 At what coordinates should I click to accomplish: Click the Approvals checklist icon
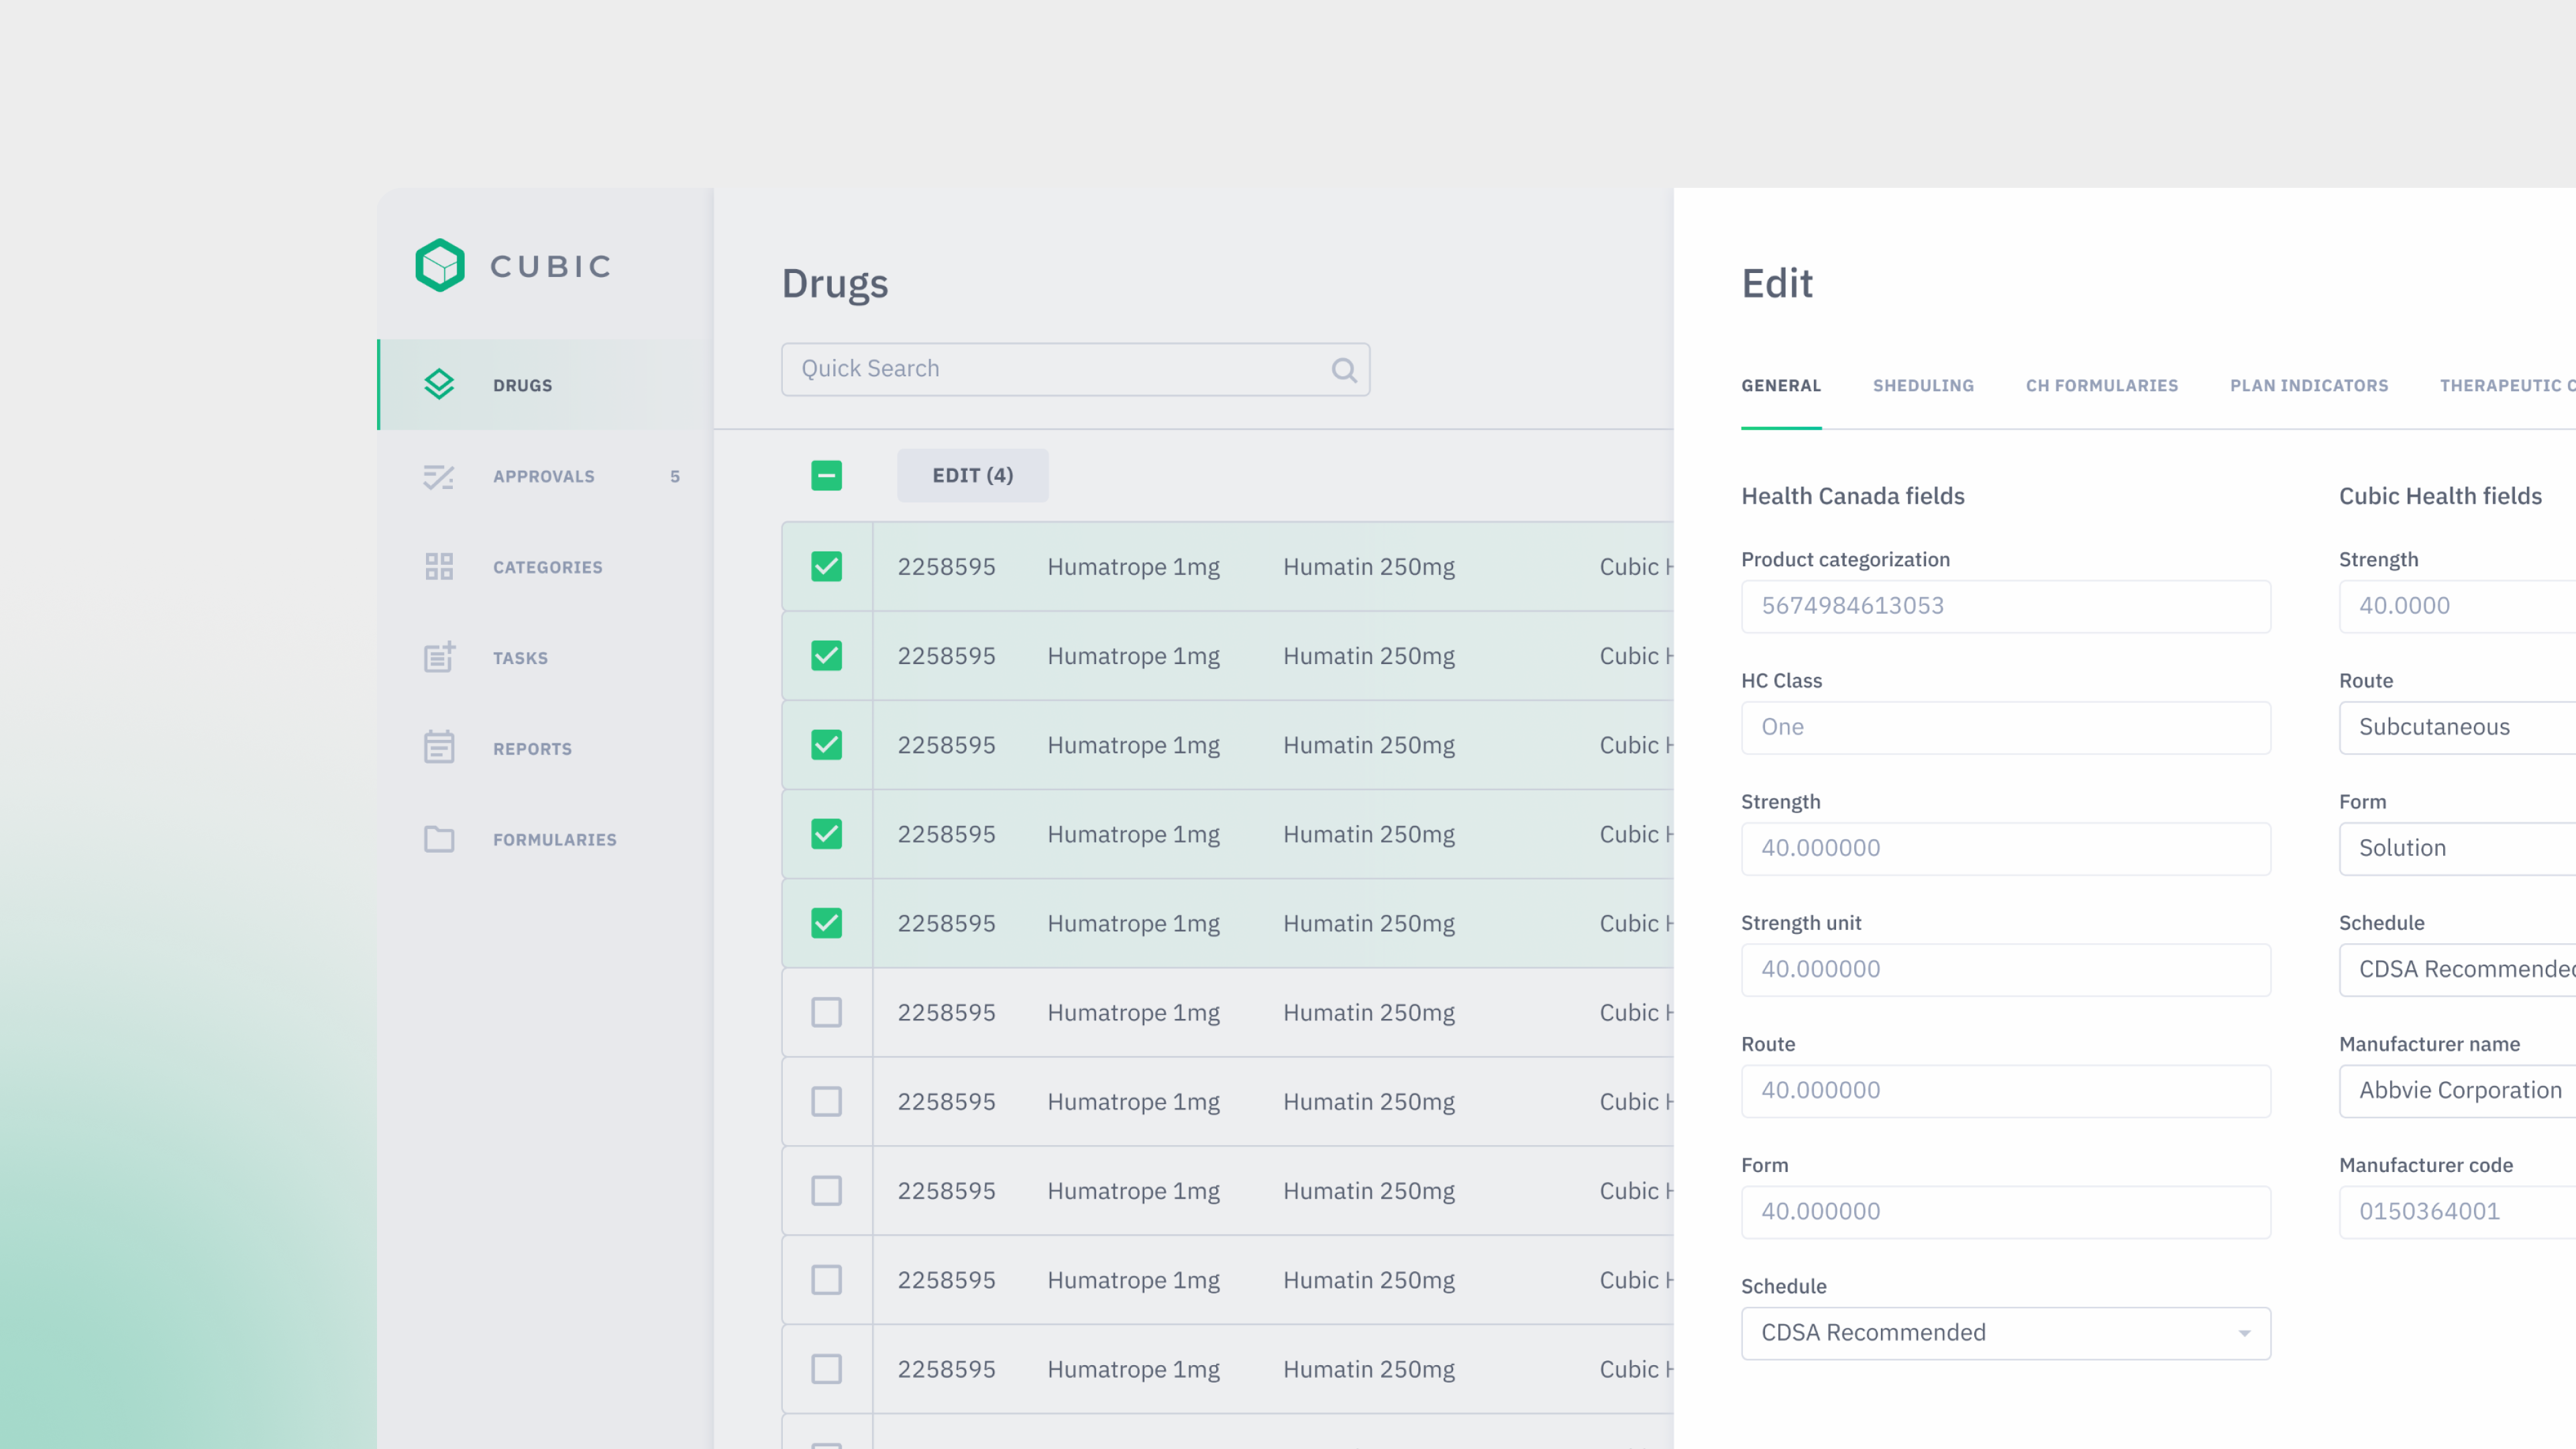point(439,477)
